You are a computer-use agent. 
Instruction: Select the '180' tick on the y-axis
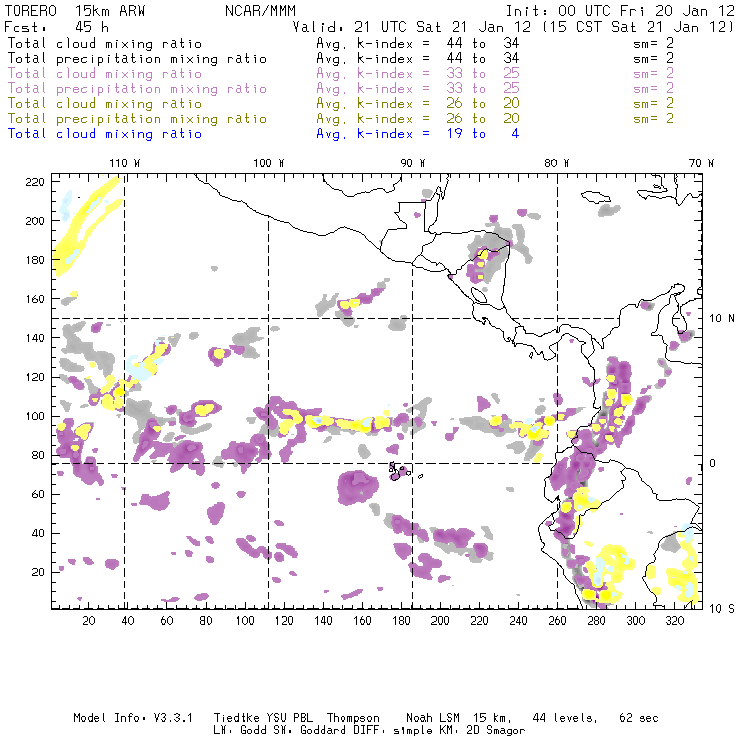[x=35, y=260]
